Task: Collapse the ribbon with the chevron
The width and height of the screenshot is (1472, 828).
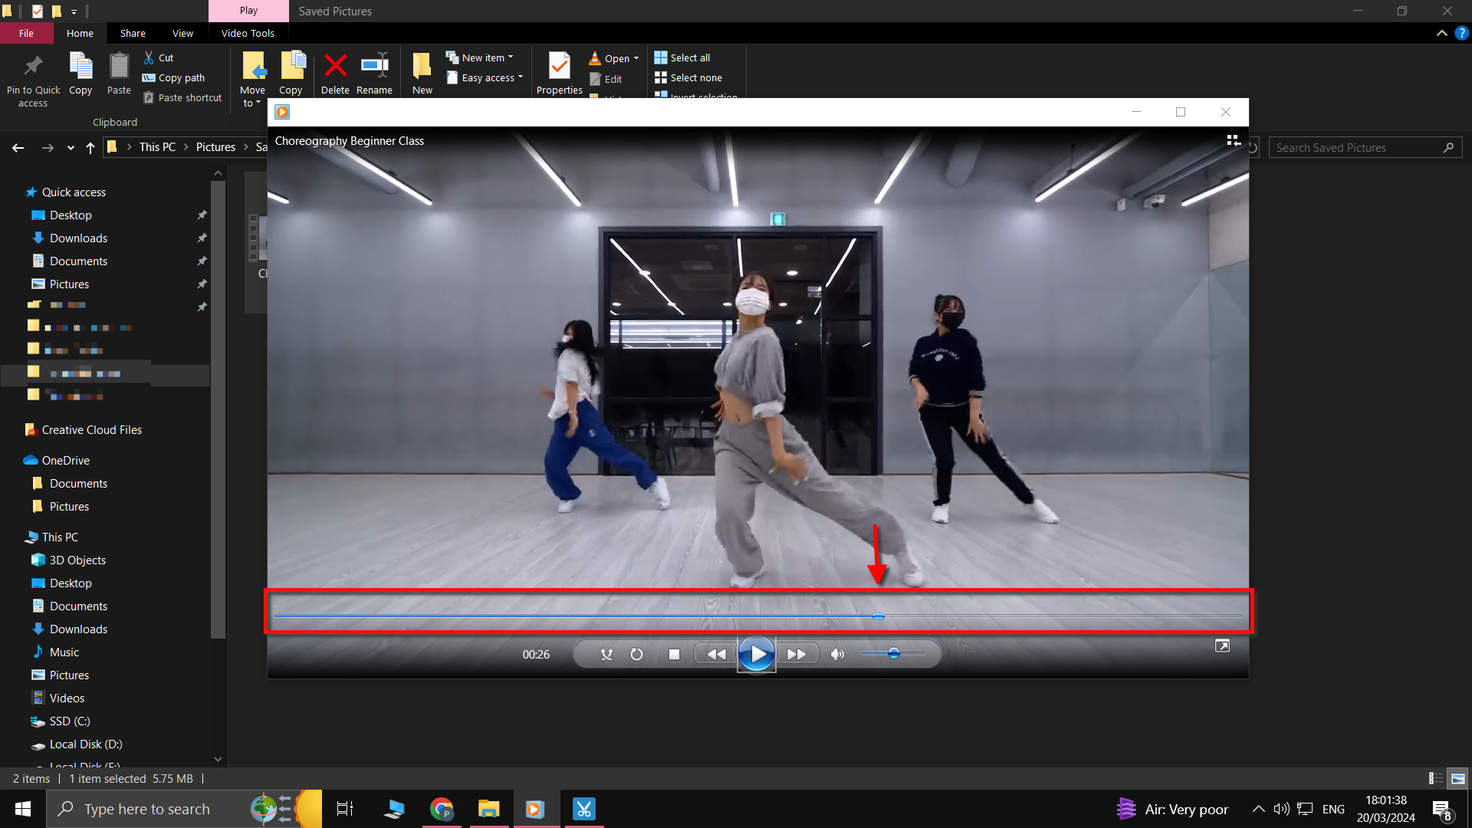Action: [x=1442, y=33]
